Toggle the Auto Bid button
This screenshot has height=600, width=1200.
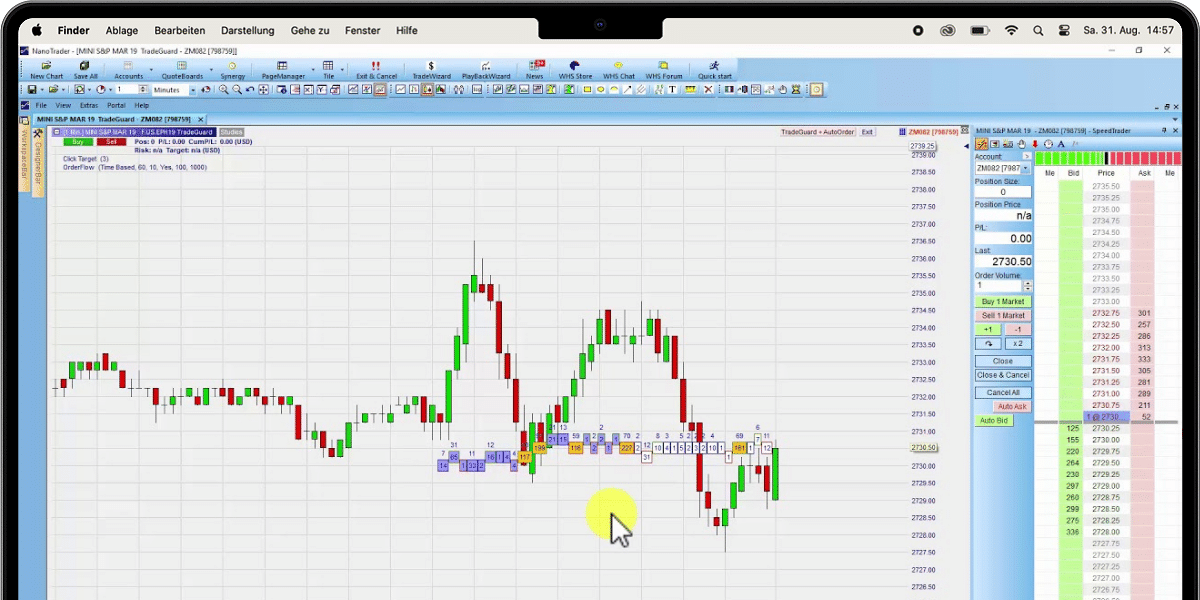point(994,421)
